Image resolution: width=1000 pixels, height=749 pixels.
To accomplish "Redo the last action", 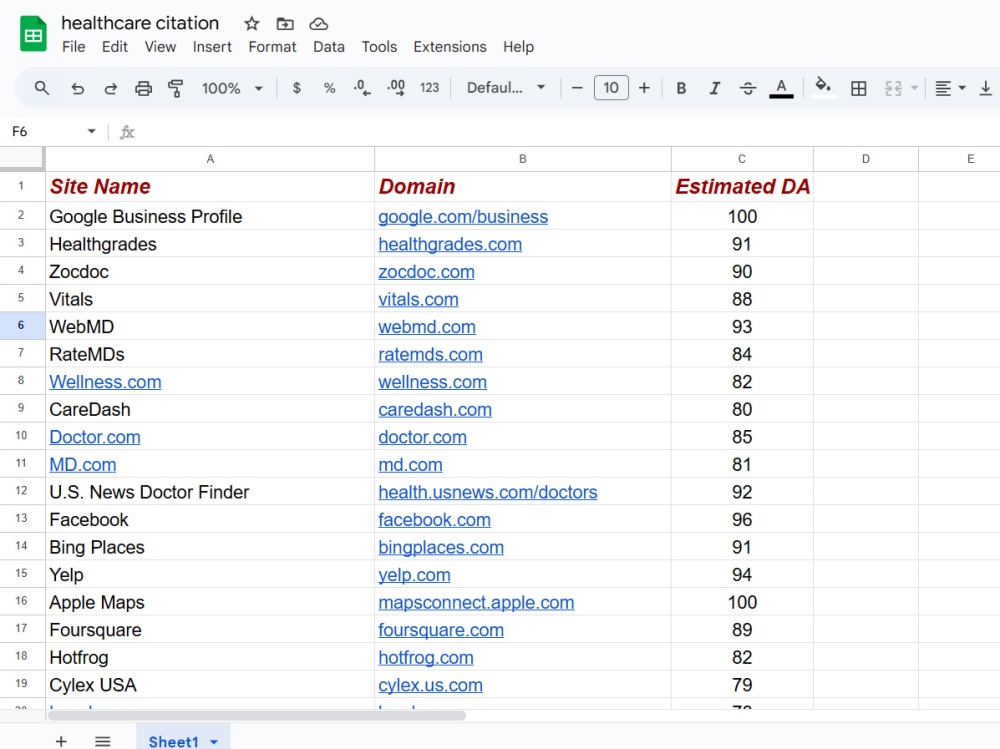I will [110, 88].
